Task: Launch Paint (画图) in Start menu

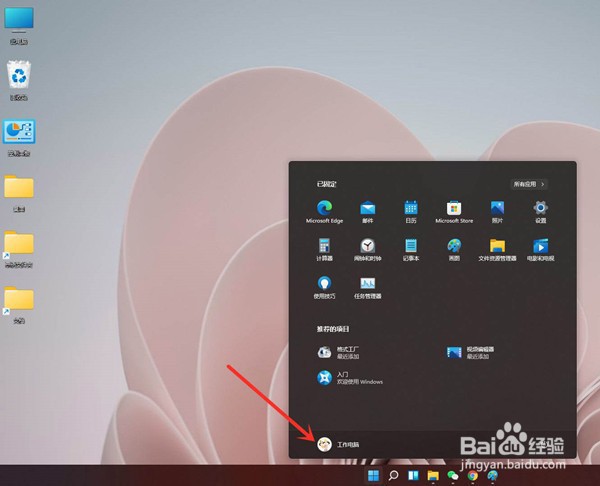Action: 454,250
